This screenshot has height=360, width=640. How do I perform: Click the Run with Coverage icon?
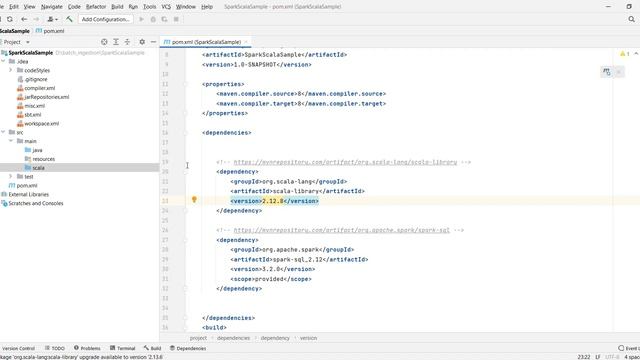(164, 19)
